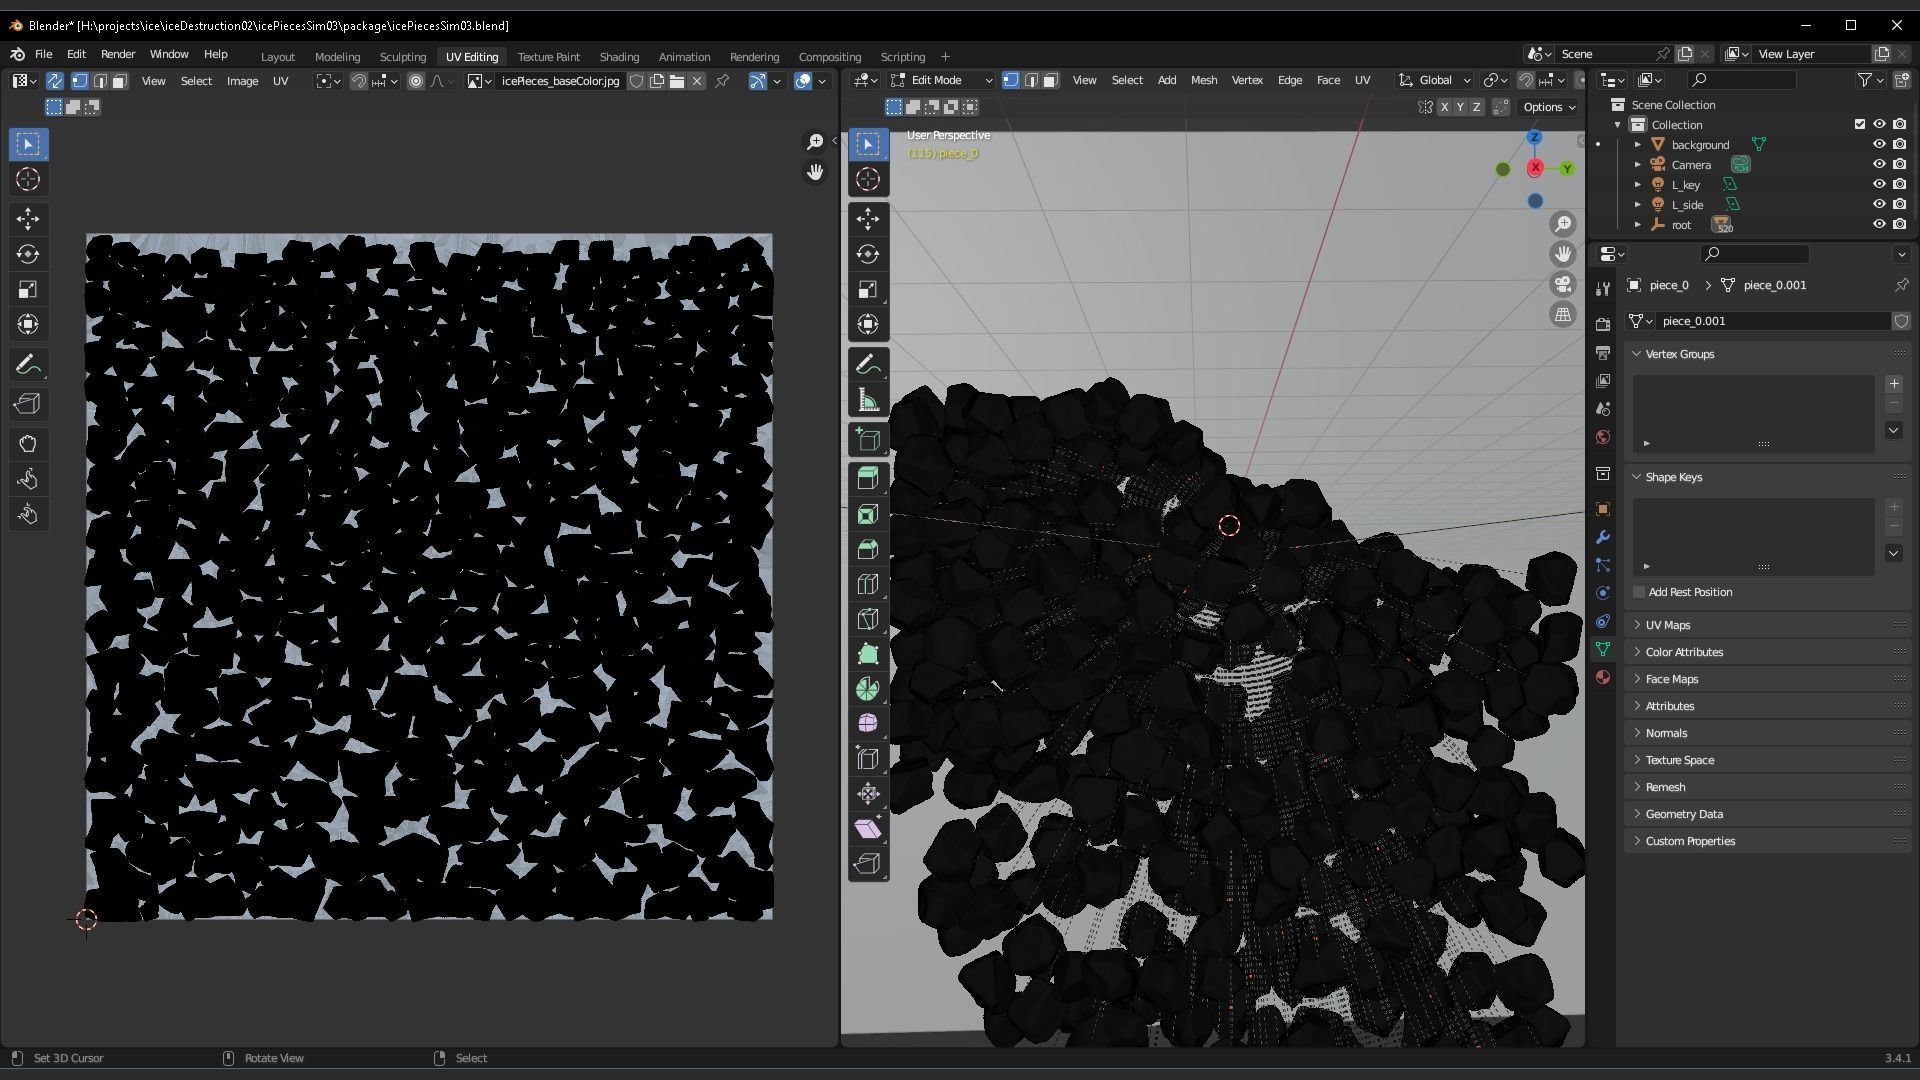Choose the Measure tool in 3D viewport
Screen dimensions: 1920x1080
tap(868, 401)
